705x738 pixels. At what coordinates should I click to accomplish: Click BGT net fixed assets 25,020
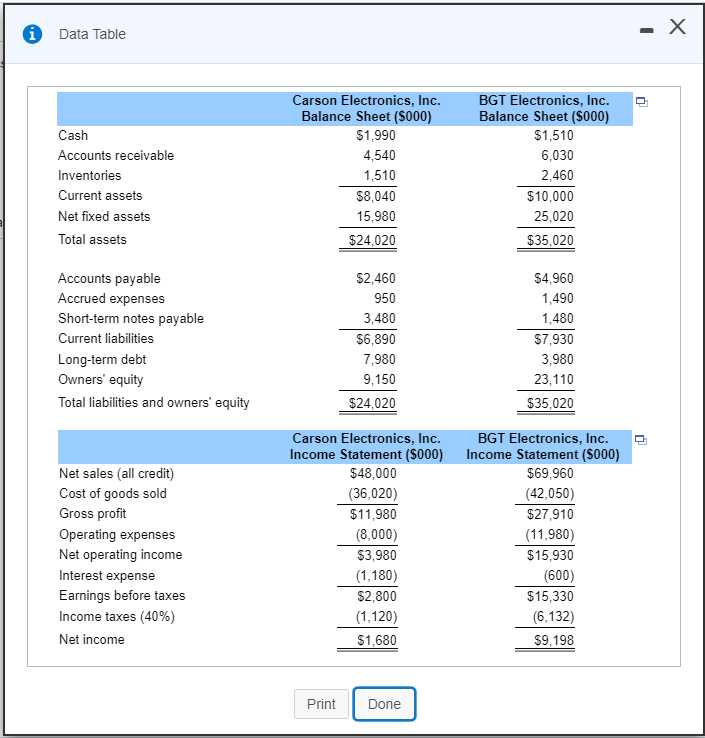pos(554,217)
